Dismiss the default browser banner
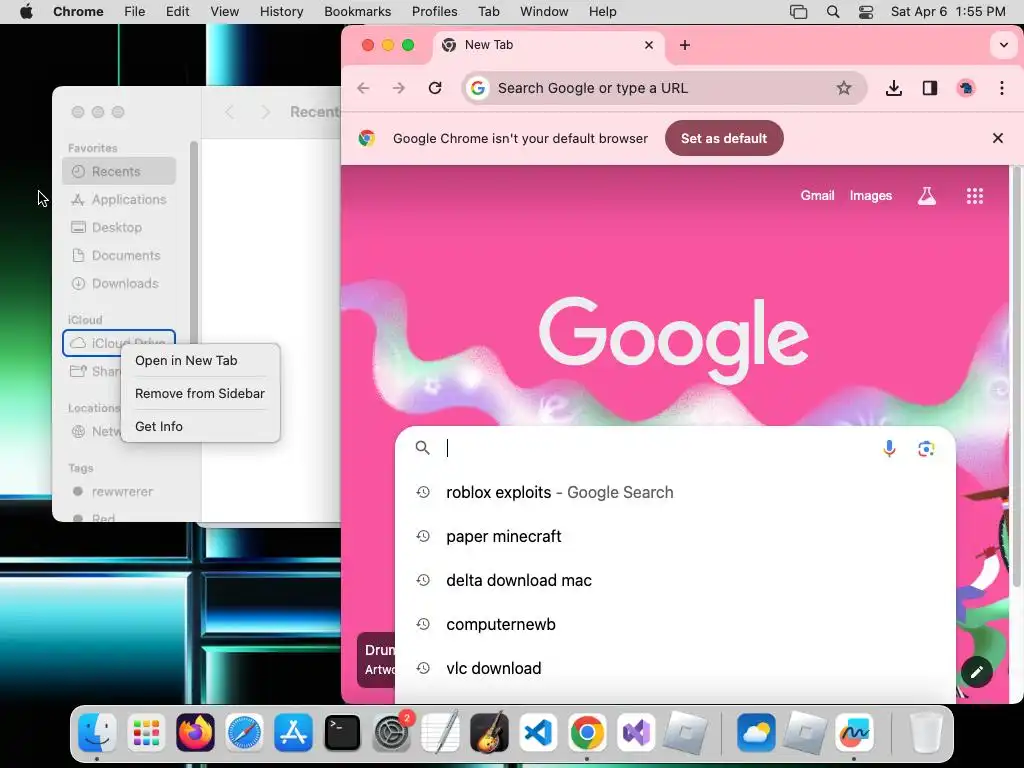The image size is (1024, 768). [997, 138]
